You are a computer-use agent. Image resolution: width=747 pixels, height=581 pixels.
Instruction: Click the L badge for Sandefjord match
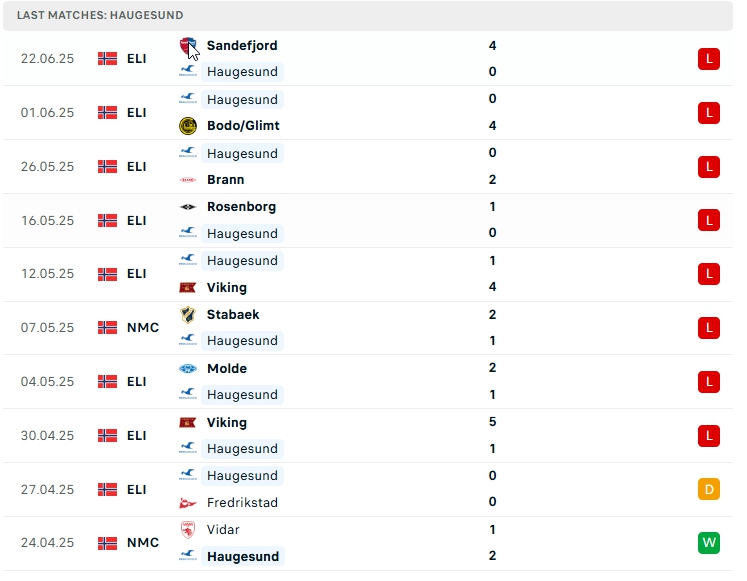pos(709,59)
